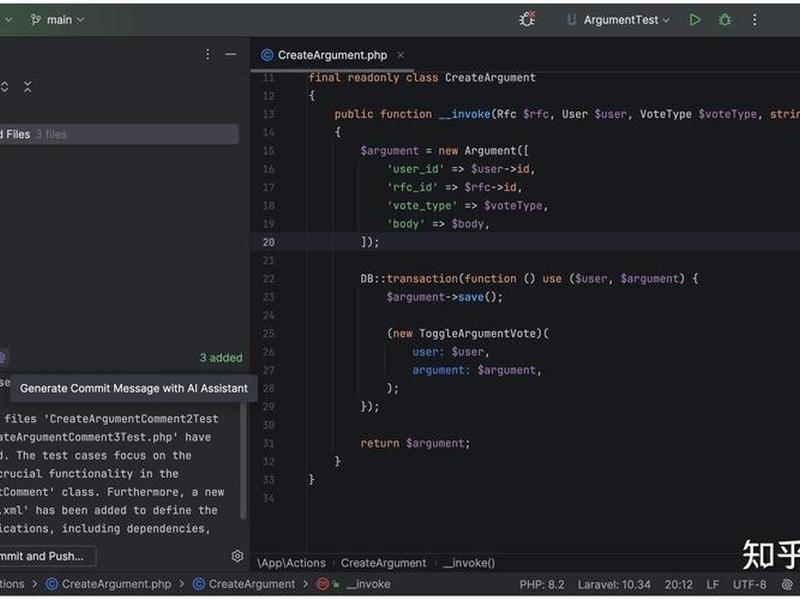The image size is (800, 600).
Task: Run ArgumentTest with the green play button
Action: [x=694, y=20]
